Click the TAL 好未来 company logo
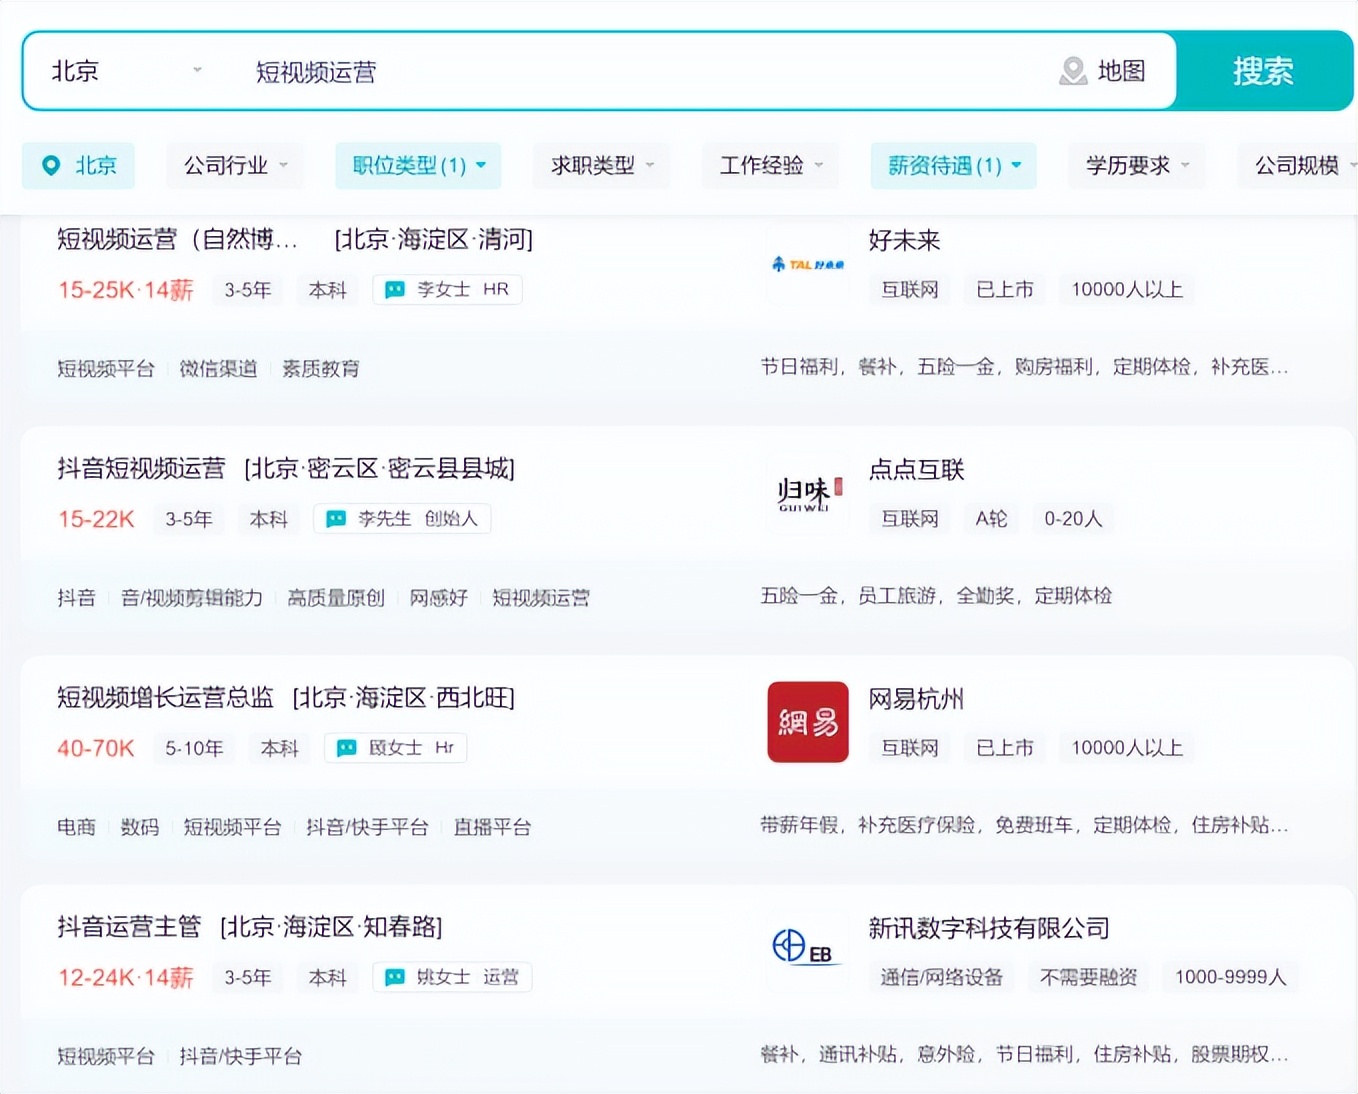This screenshot has height=1094, width=1358. pyautogui.click(x=806, y=264)
